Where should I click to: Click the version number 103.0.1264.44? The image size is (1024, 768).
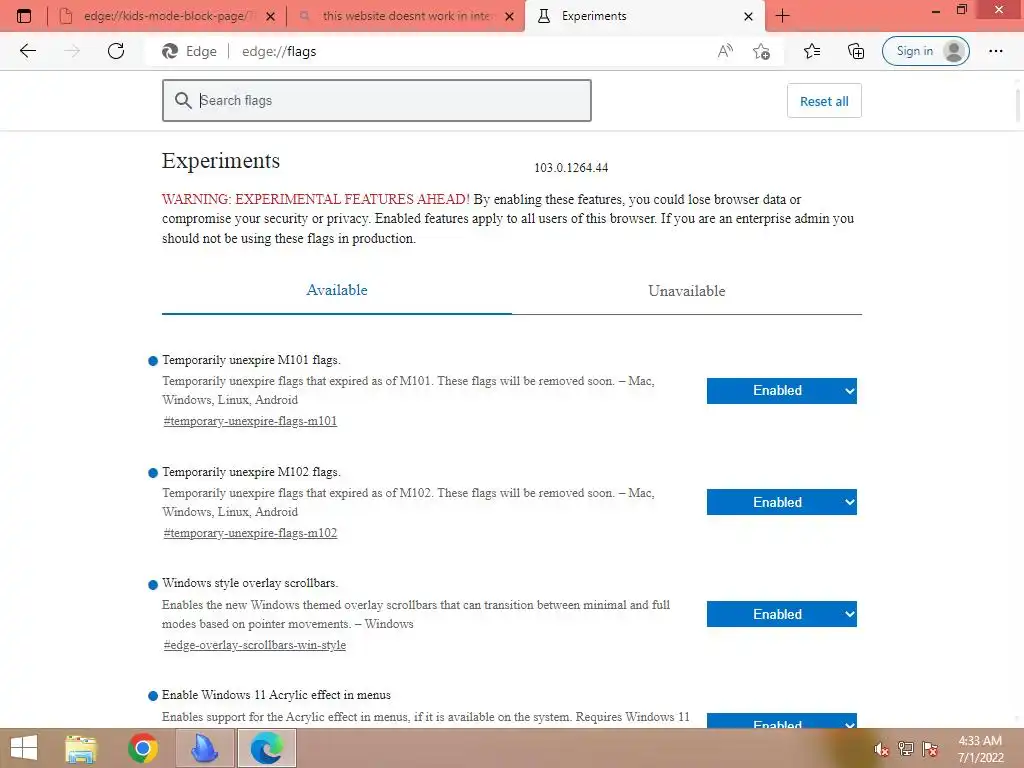571,168
